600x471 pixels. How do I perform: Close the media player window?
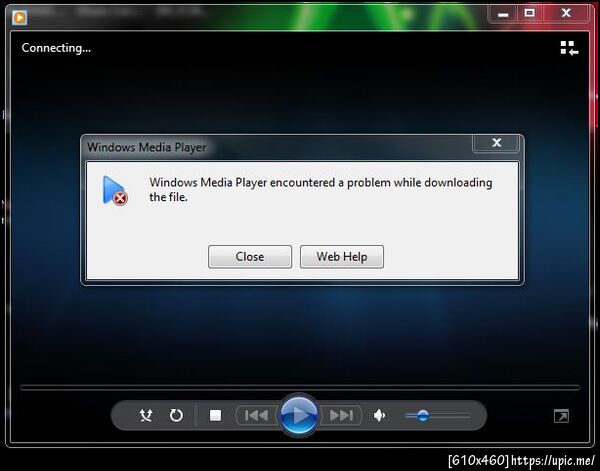(x=566, y=14)
